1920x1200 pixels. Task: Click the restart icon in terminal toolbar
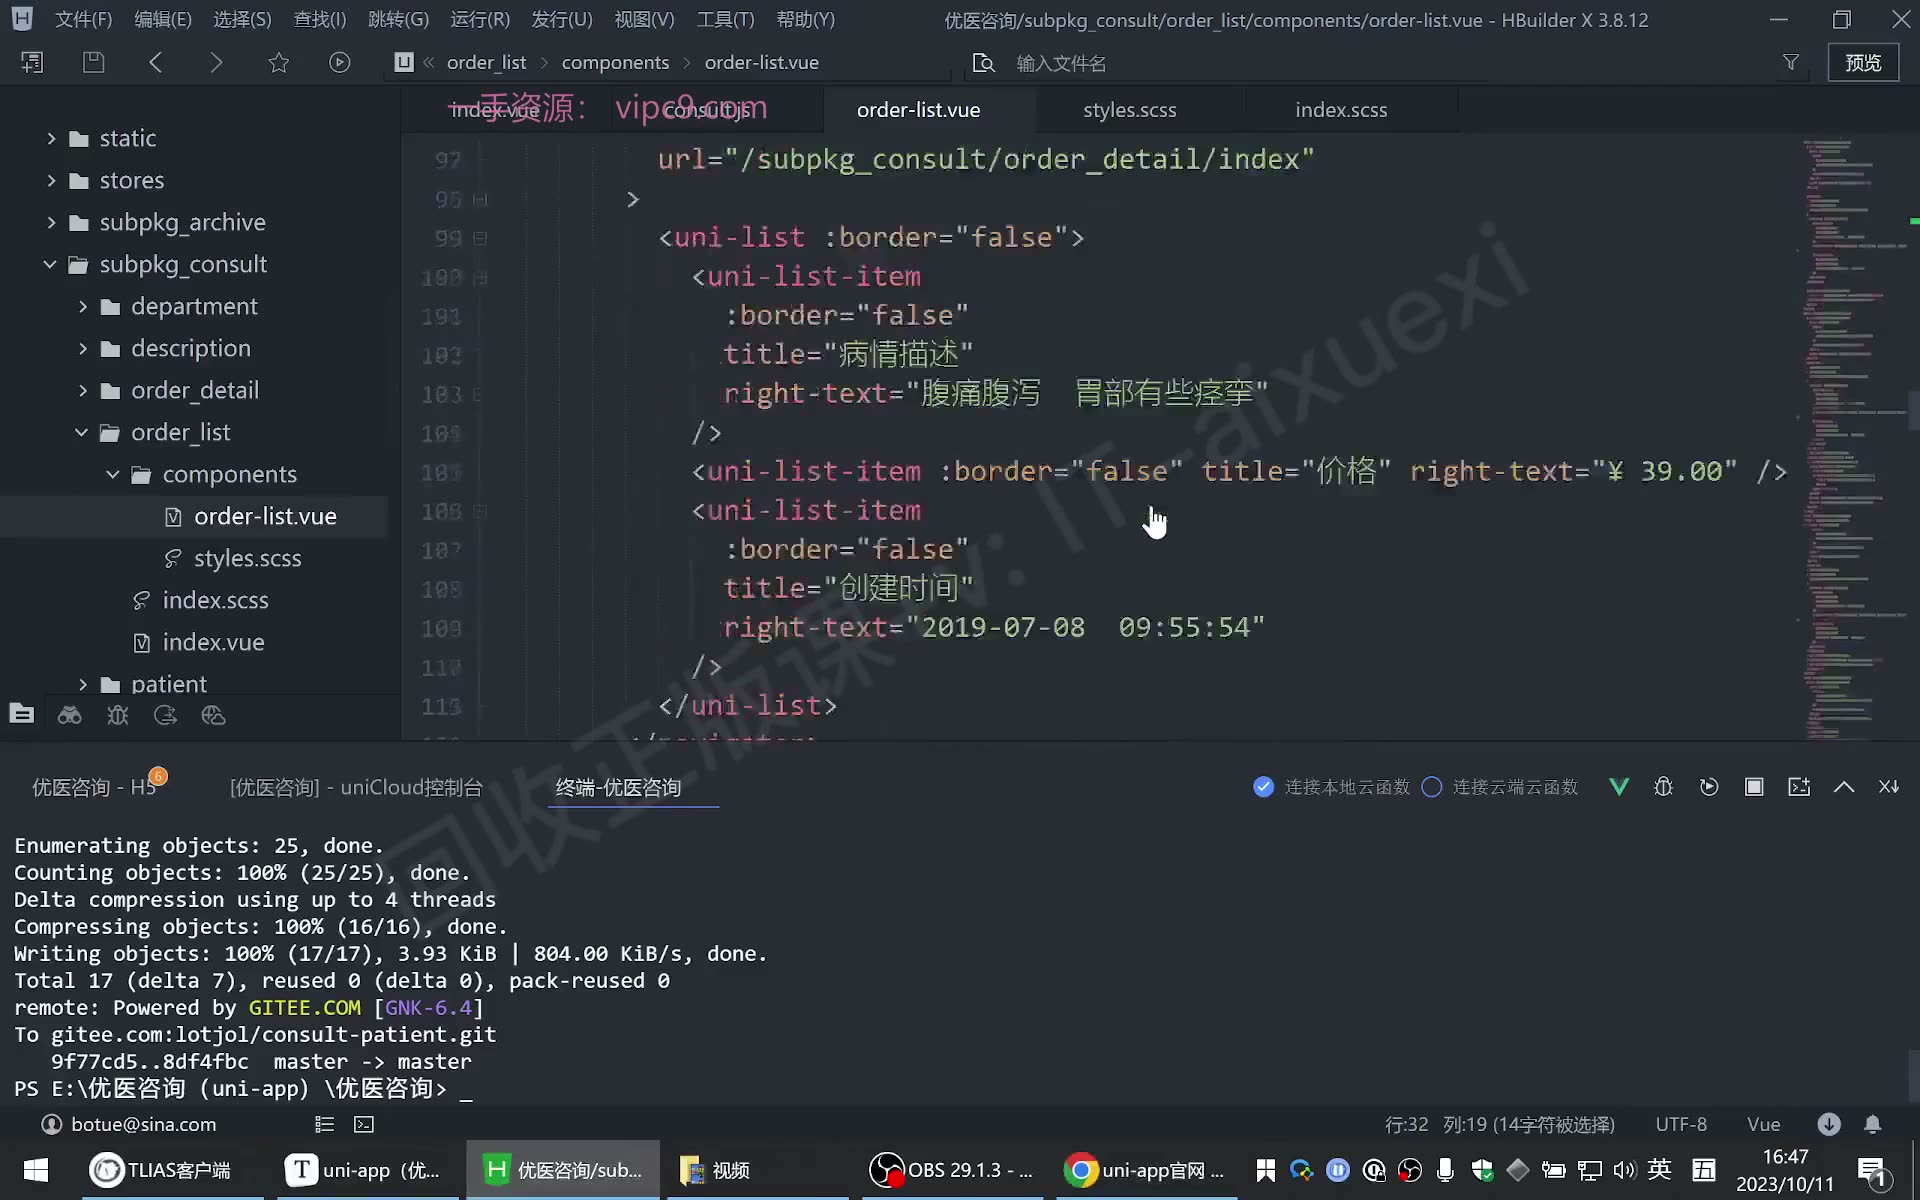pos(1709,787)
